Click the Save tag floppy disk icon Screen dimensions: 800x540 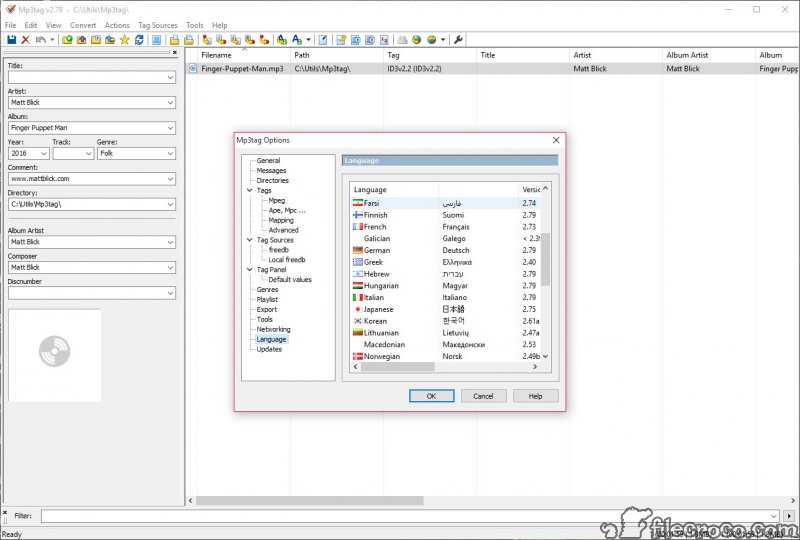[x=11, y=40]
